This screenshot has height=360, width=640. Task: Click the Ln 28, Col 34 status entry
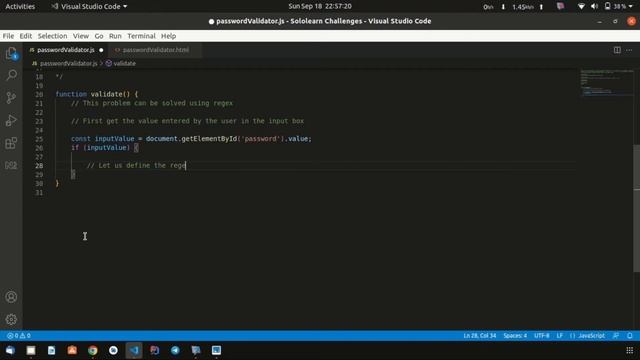click(x=480, y=336)
